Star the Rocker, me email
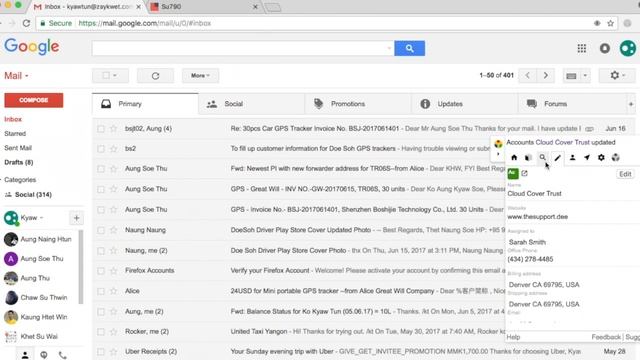The image size is (640, 360). (x=113, y=332)
